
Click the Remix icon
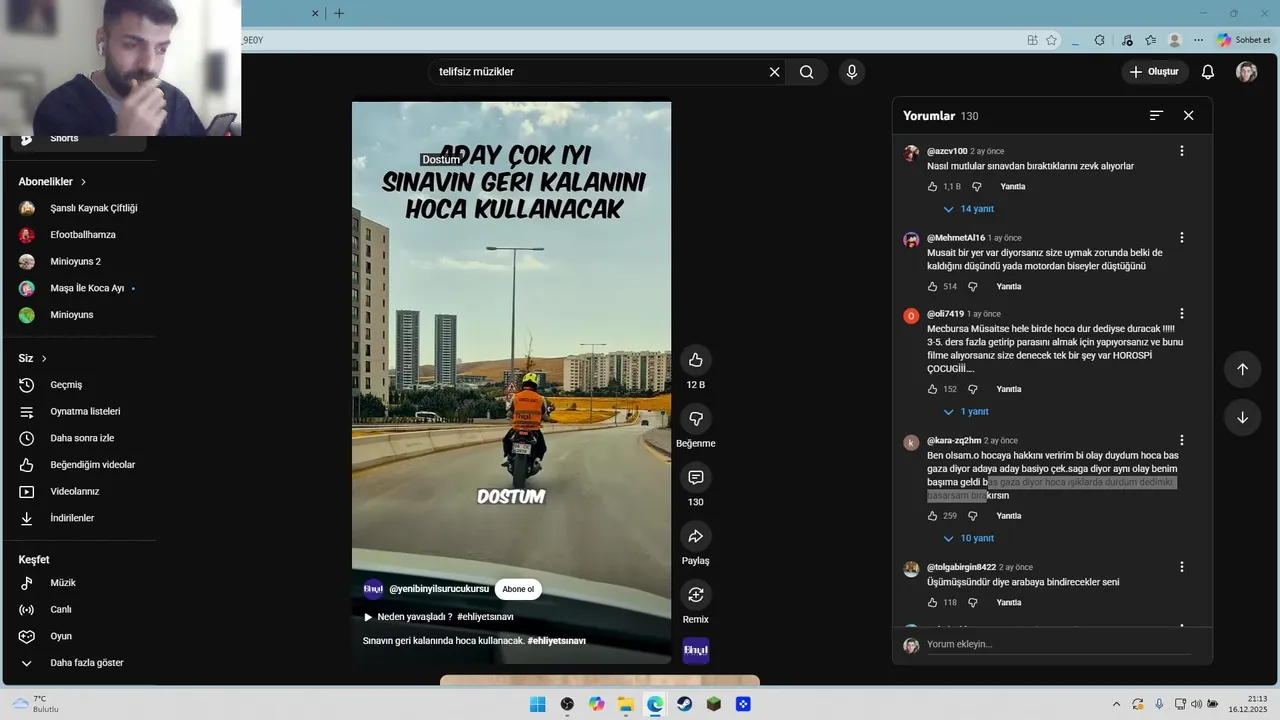tap(696, 594)
